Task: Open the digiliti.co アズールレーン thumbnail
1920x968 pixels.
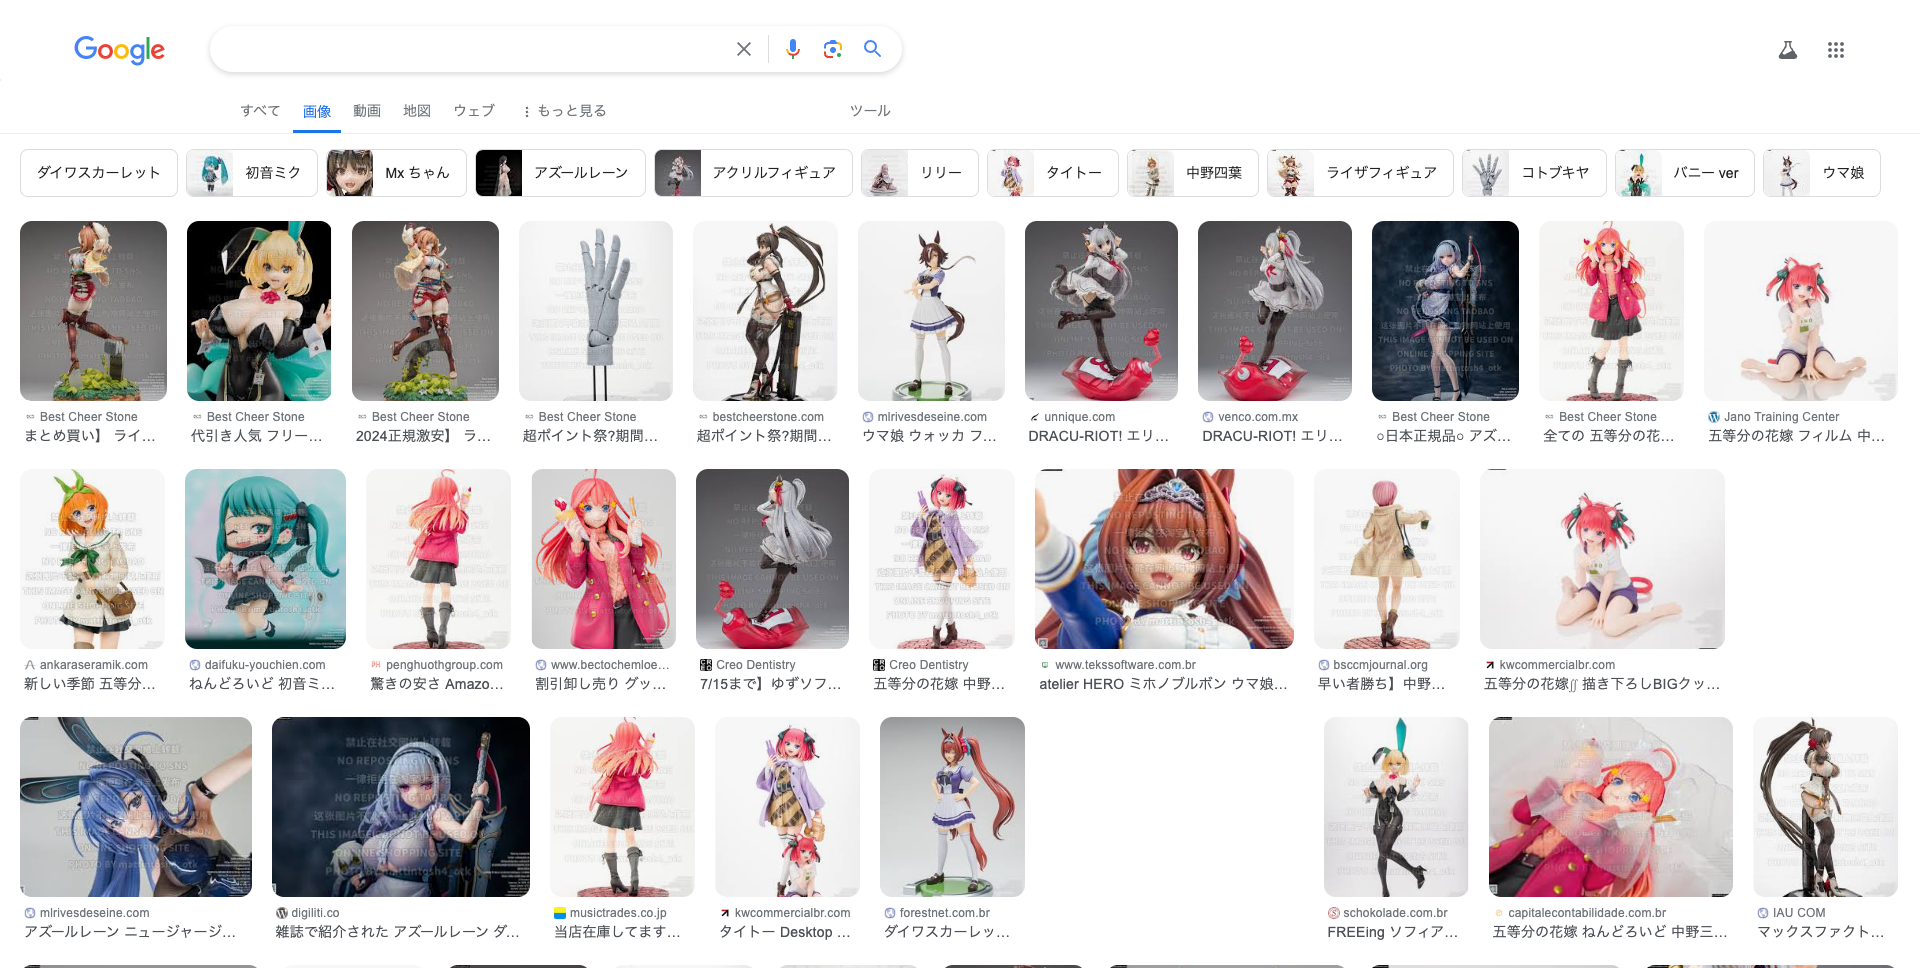Action: 401,807
